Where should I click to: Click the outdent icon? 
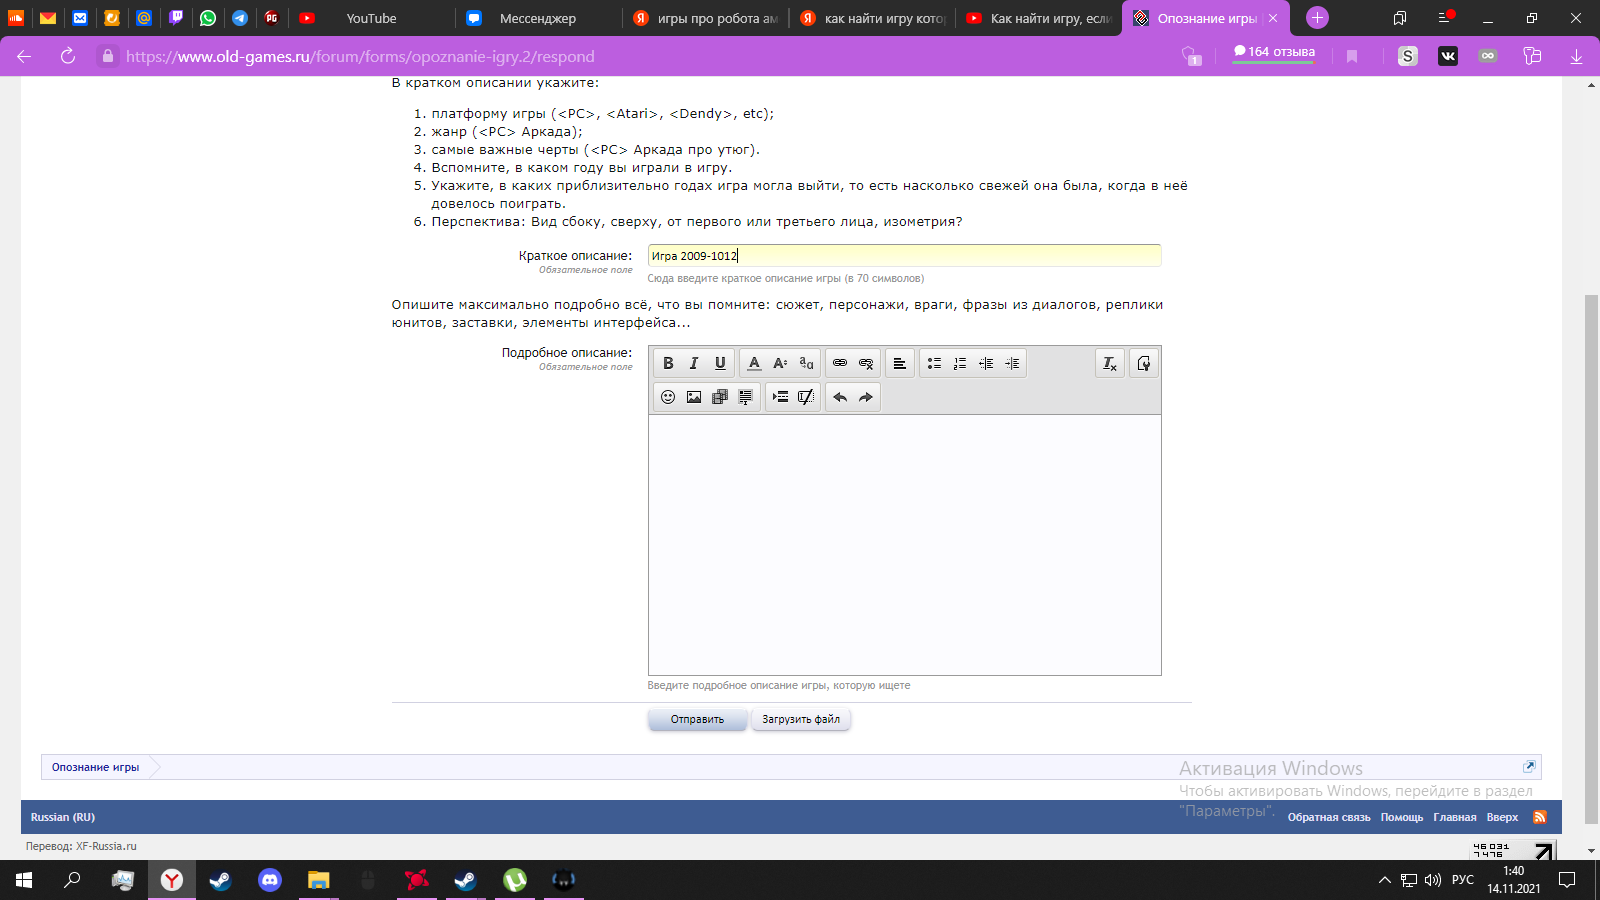click(986, 363)
